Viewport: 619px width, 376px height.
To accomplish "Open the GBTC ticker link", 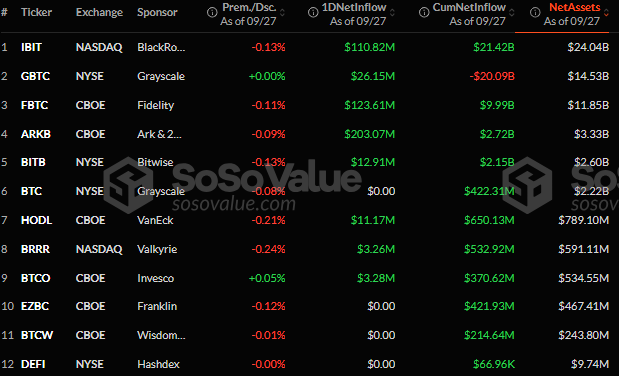I will click(x=35, y=76).
